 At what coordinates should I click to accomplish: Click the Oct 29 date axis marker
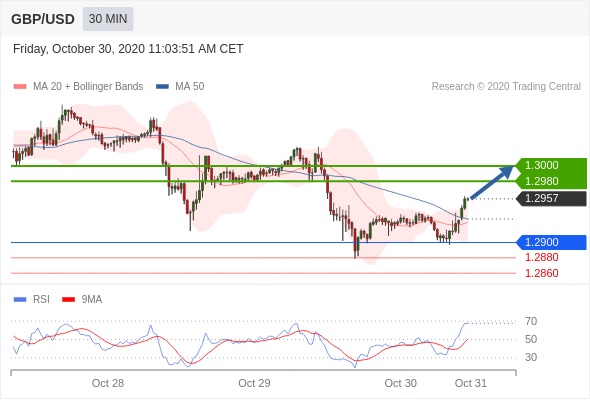[x=254, y=383]
